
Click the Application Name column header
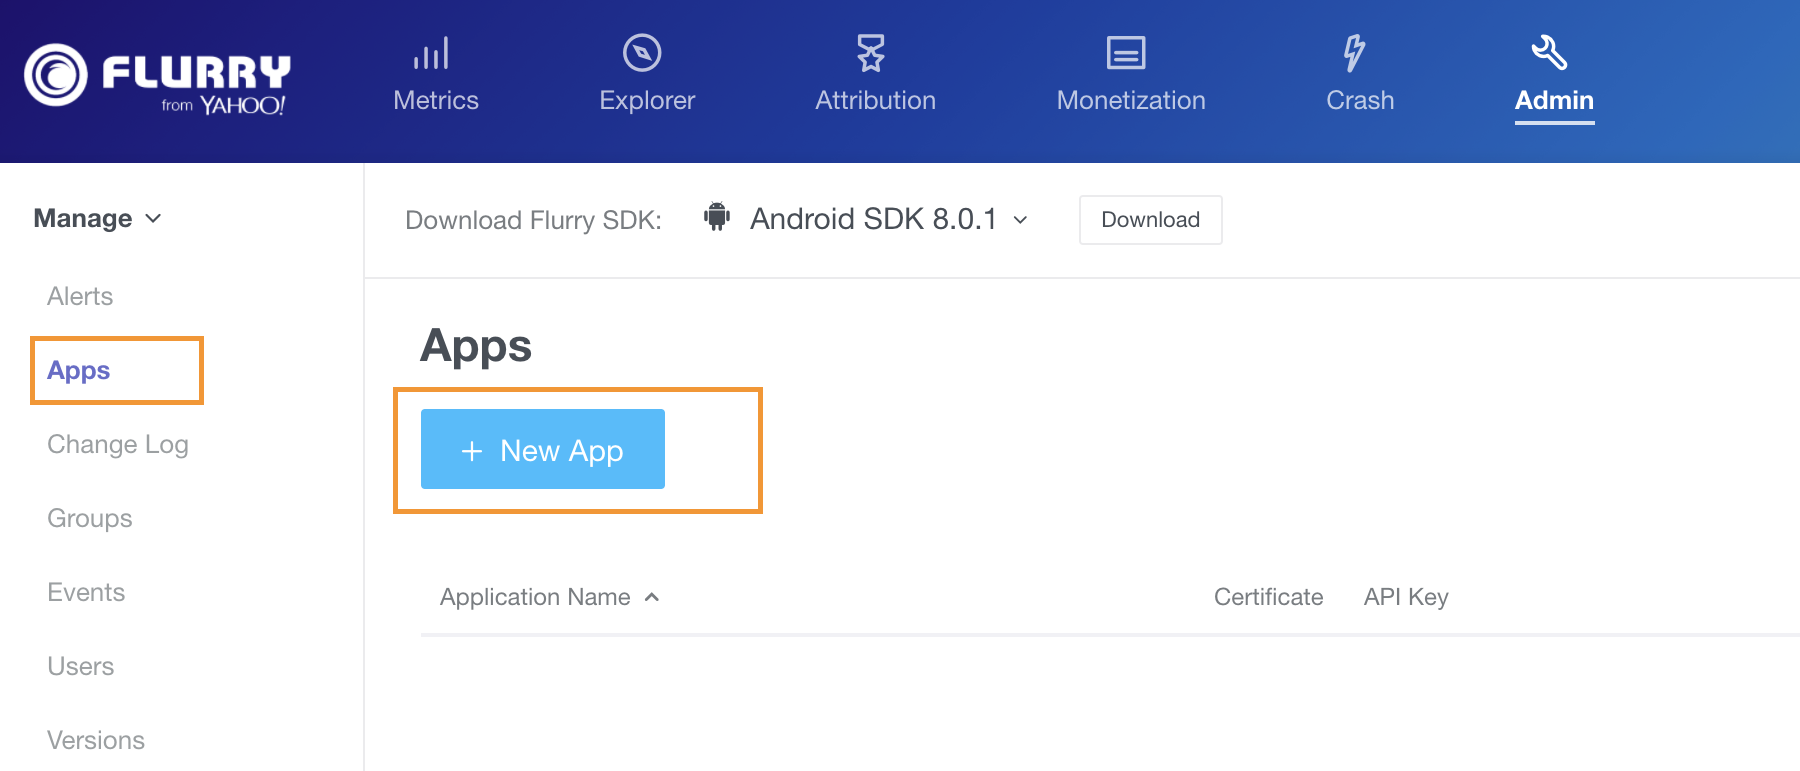(535, 597)
